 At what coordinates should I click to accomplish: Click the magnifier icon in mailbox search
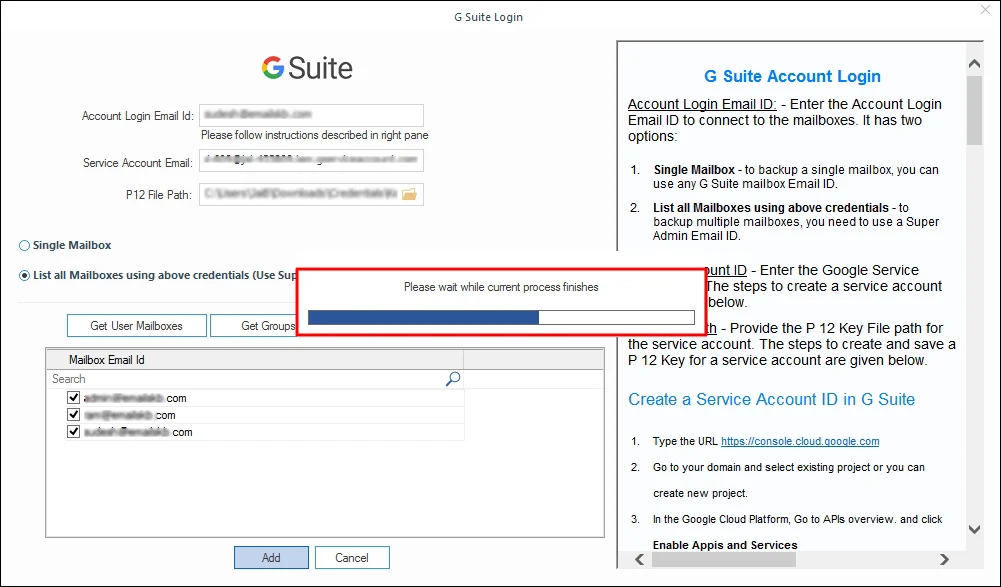pyautogui.click(x=453, y=379)
